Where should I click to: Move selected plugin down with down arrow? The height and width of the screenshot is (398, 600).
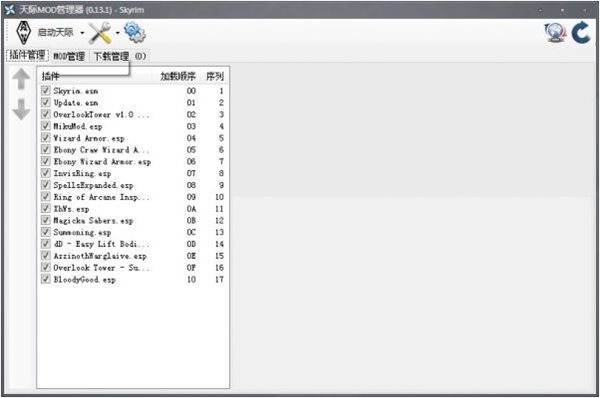coord(21,109)
